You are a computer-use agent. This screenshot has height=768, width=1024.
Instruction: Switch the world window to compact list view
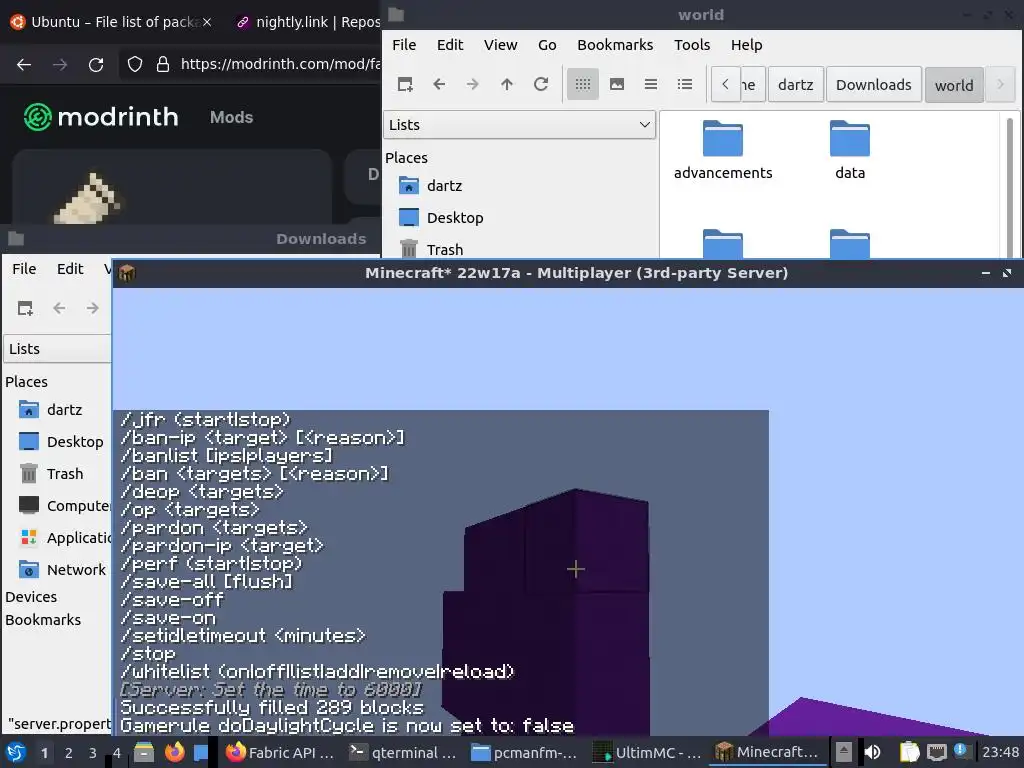tap(650, 84)
